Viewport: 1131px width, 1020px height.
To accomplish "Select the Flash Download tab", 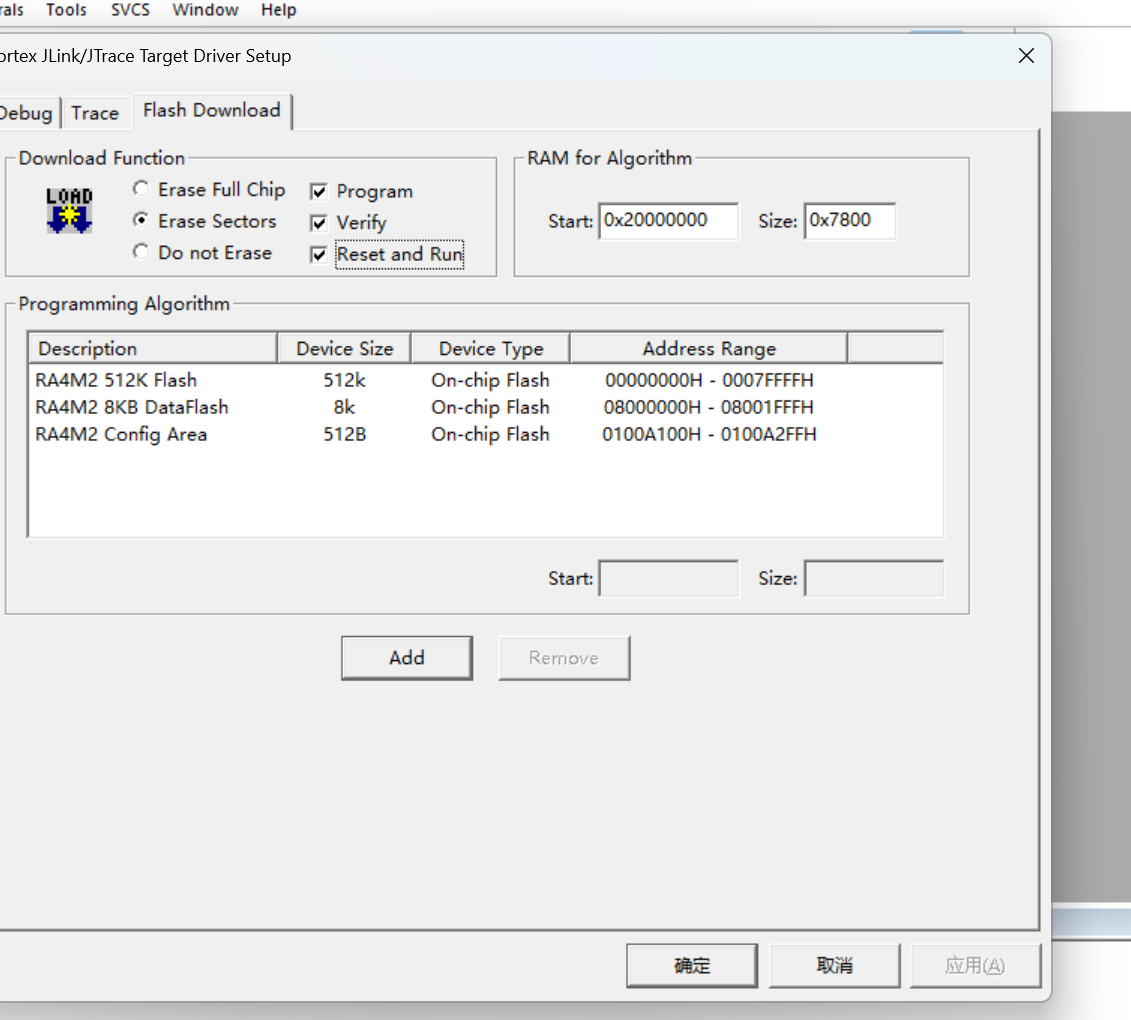I will click(211, 110).
